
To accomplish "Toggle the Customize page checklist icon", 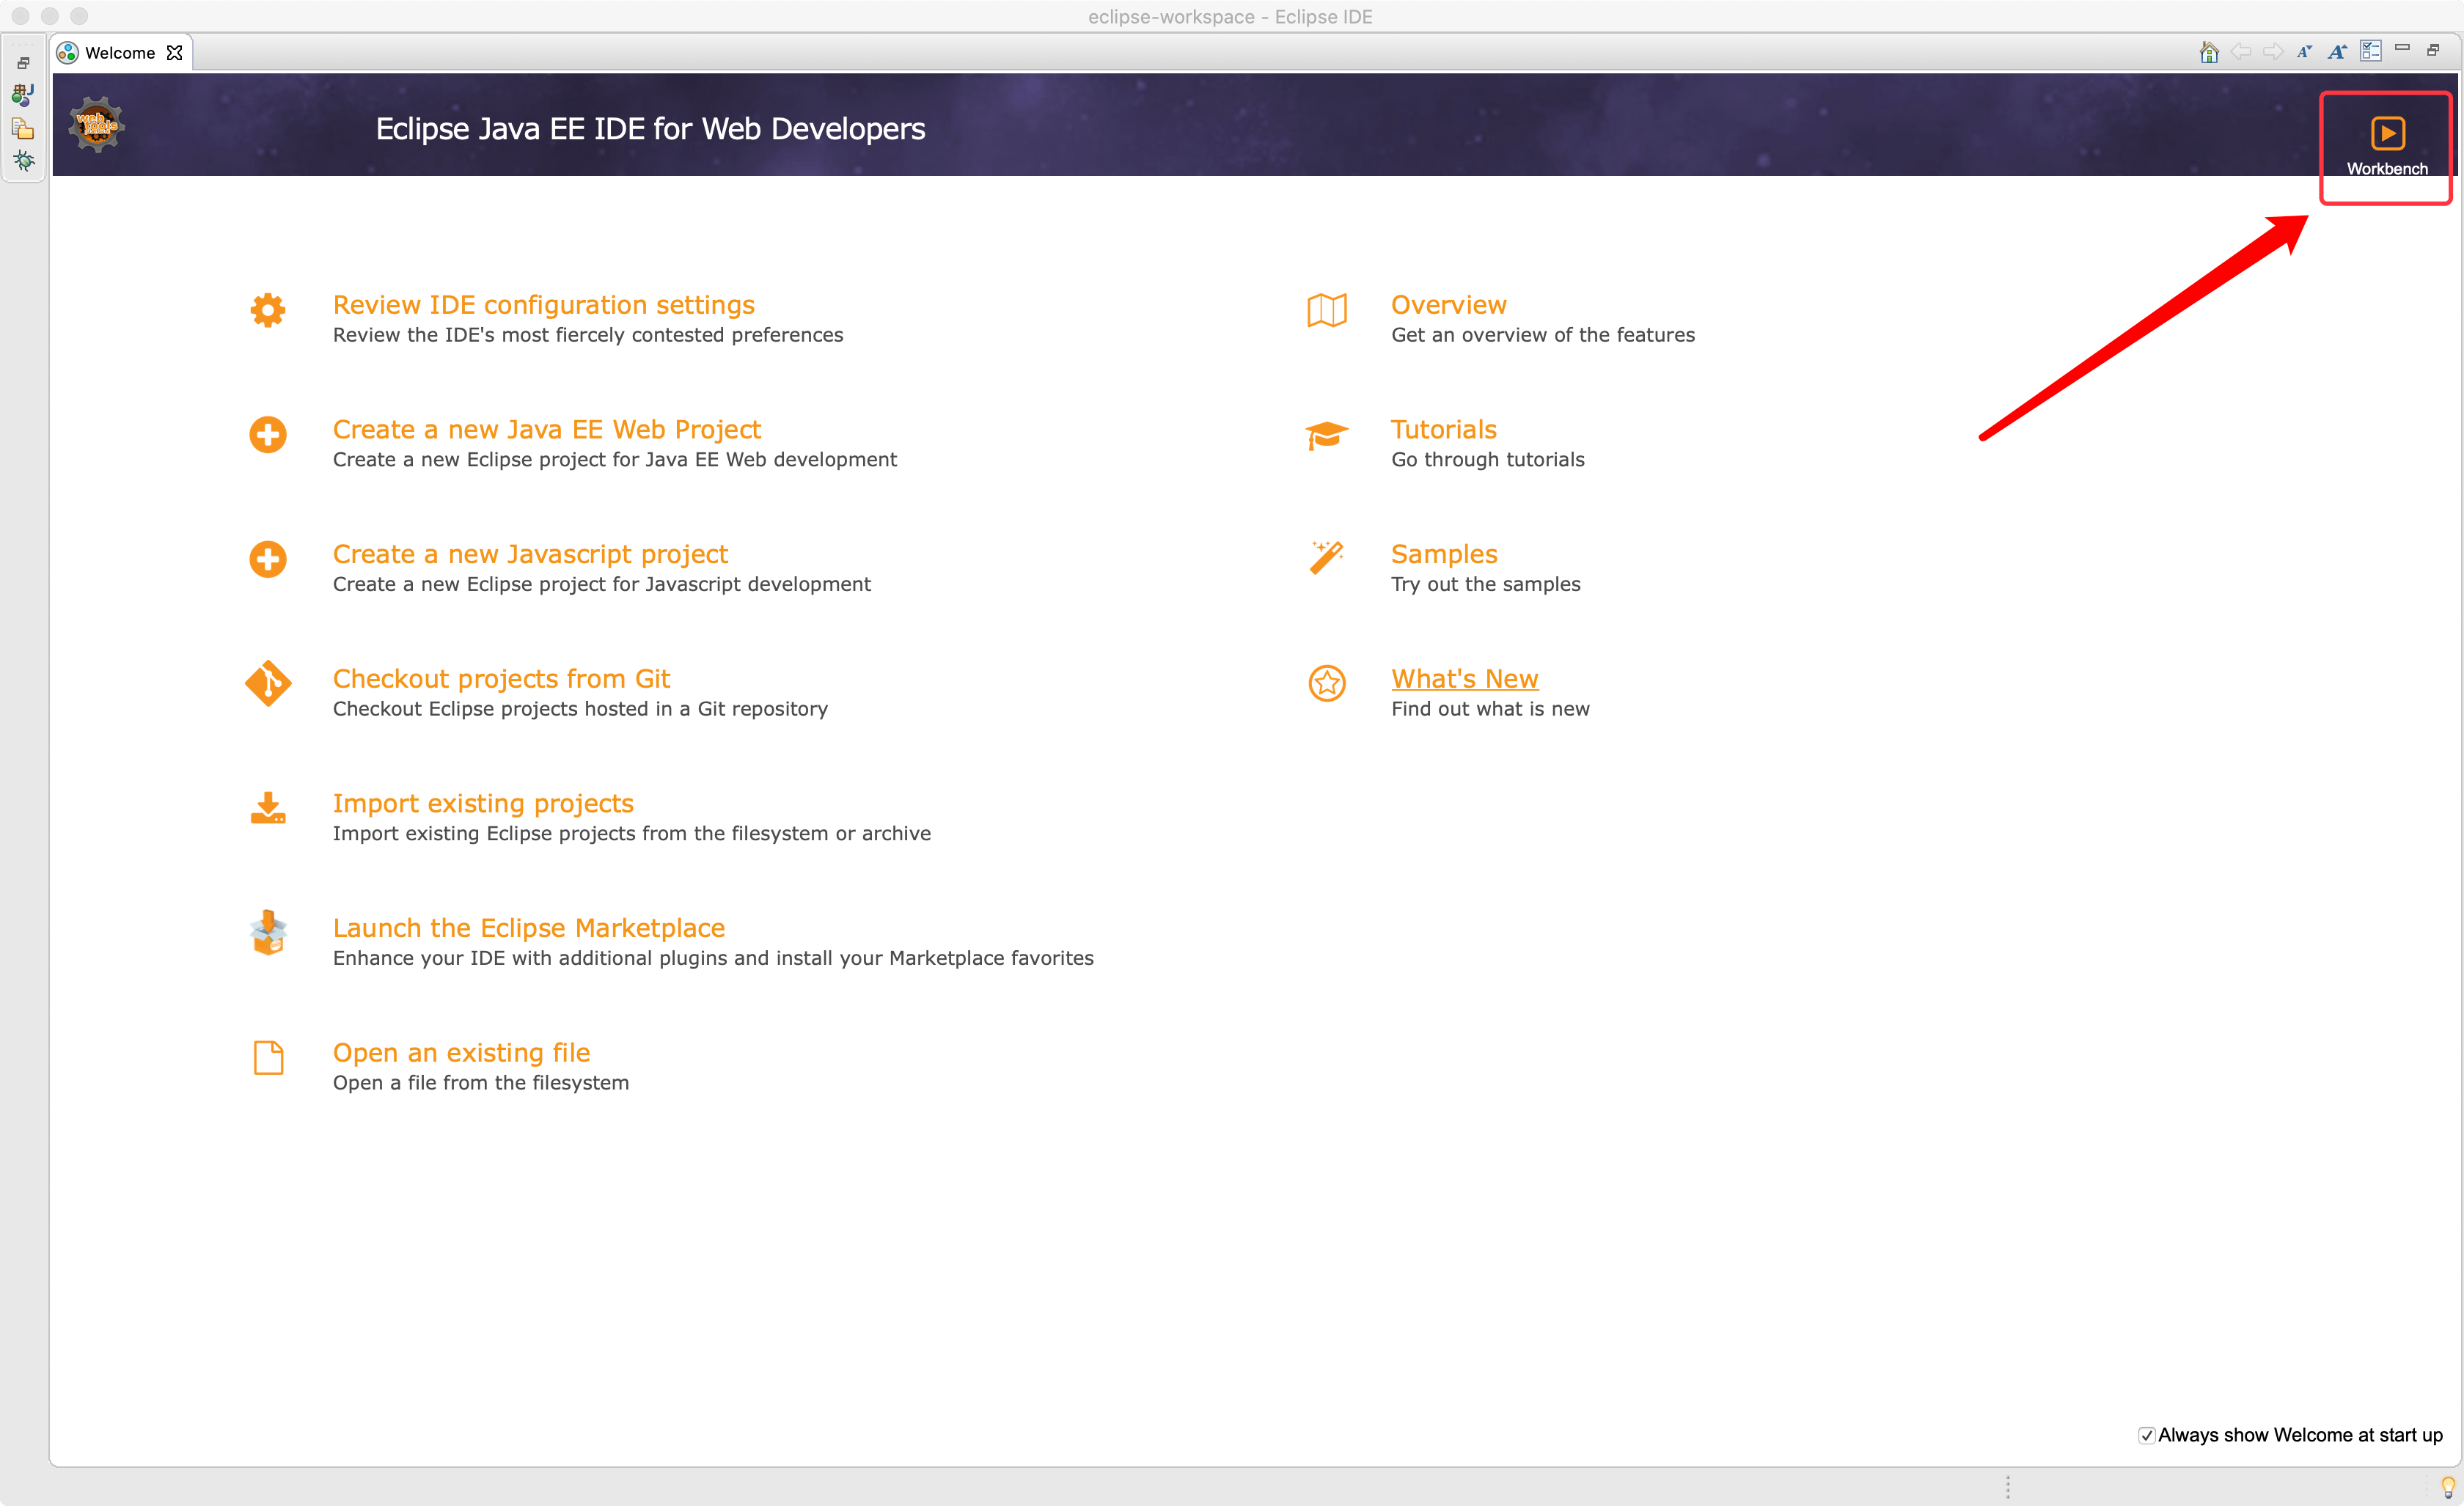I will [x=2370, y=51].
